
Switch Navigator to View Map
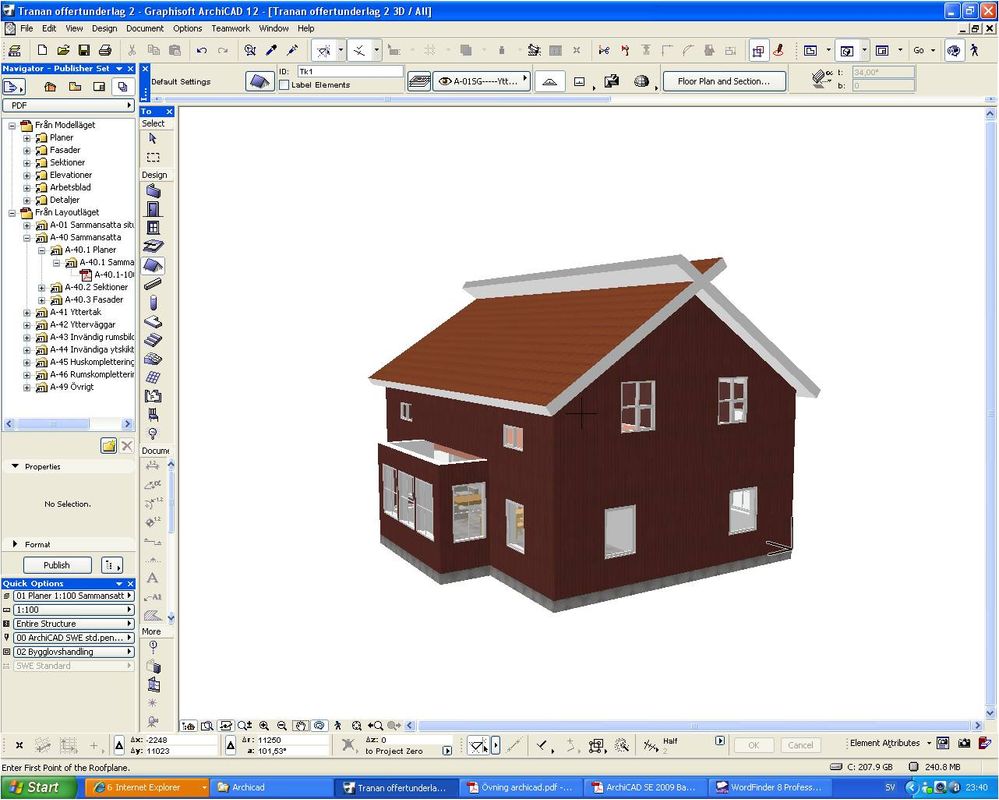pos(75,87)
